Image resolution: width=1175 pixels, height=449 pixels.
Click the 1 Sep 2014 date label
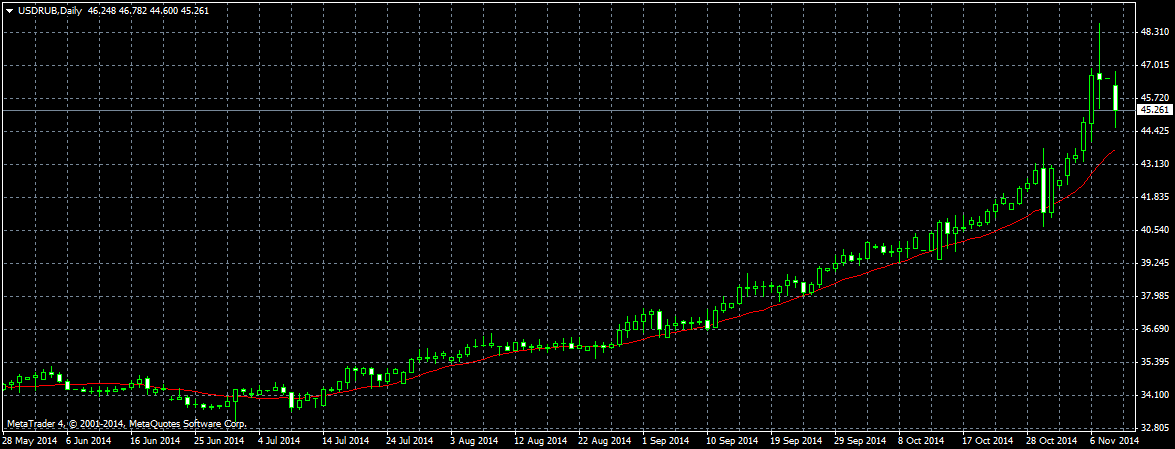[x=665, y=440]
